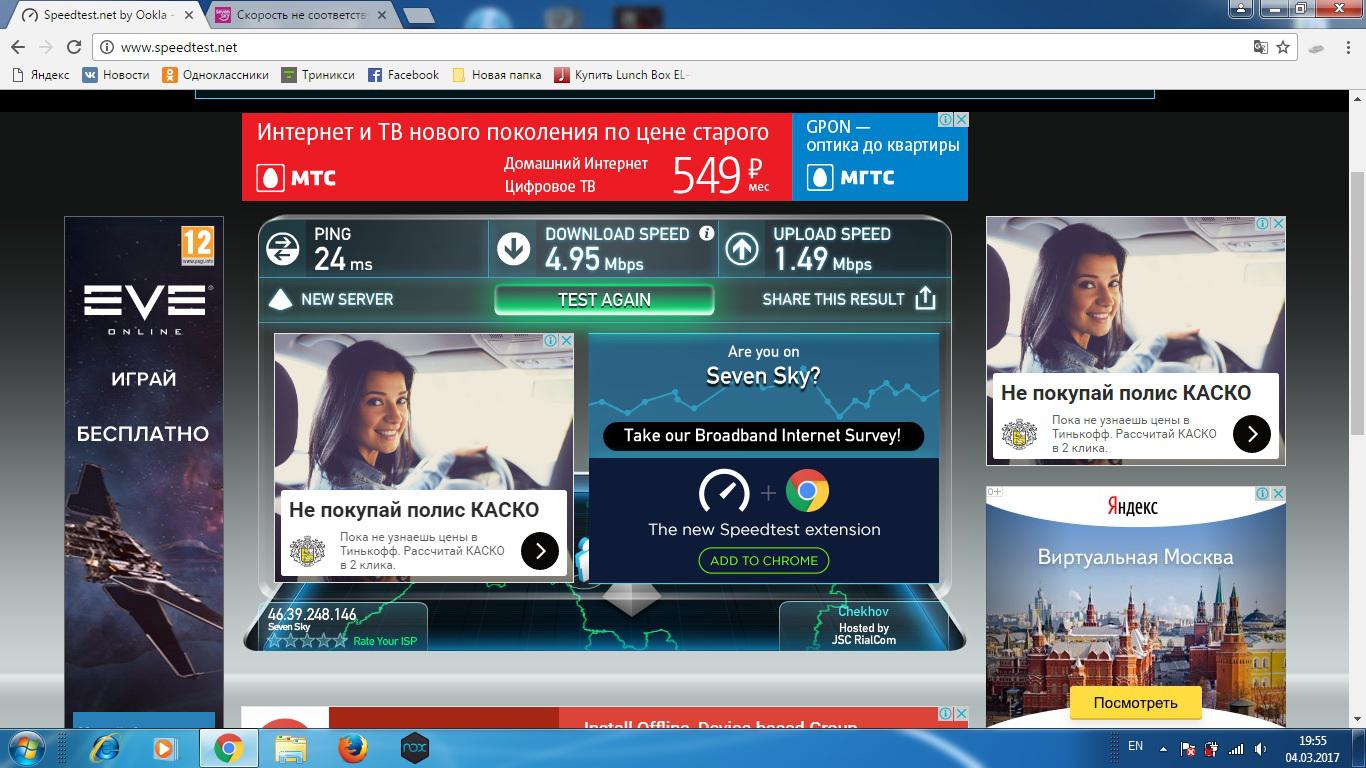This screenshot has height=768, width=1366.
Task: Close the MTS banner ad
Action: coord(961,119)
